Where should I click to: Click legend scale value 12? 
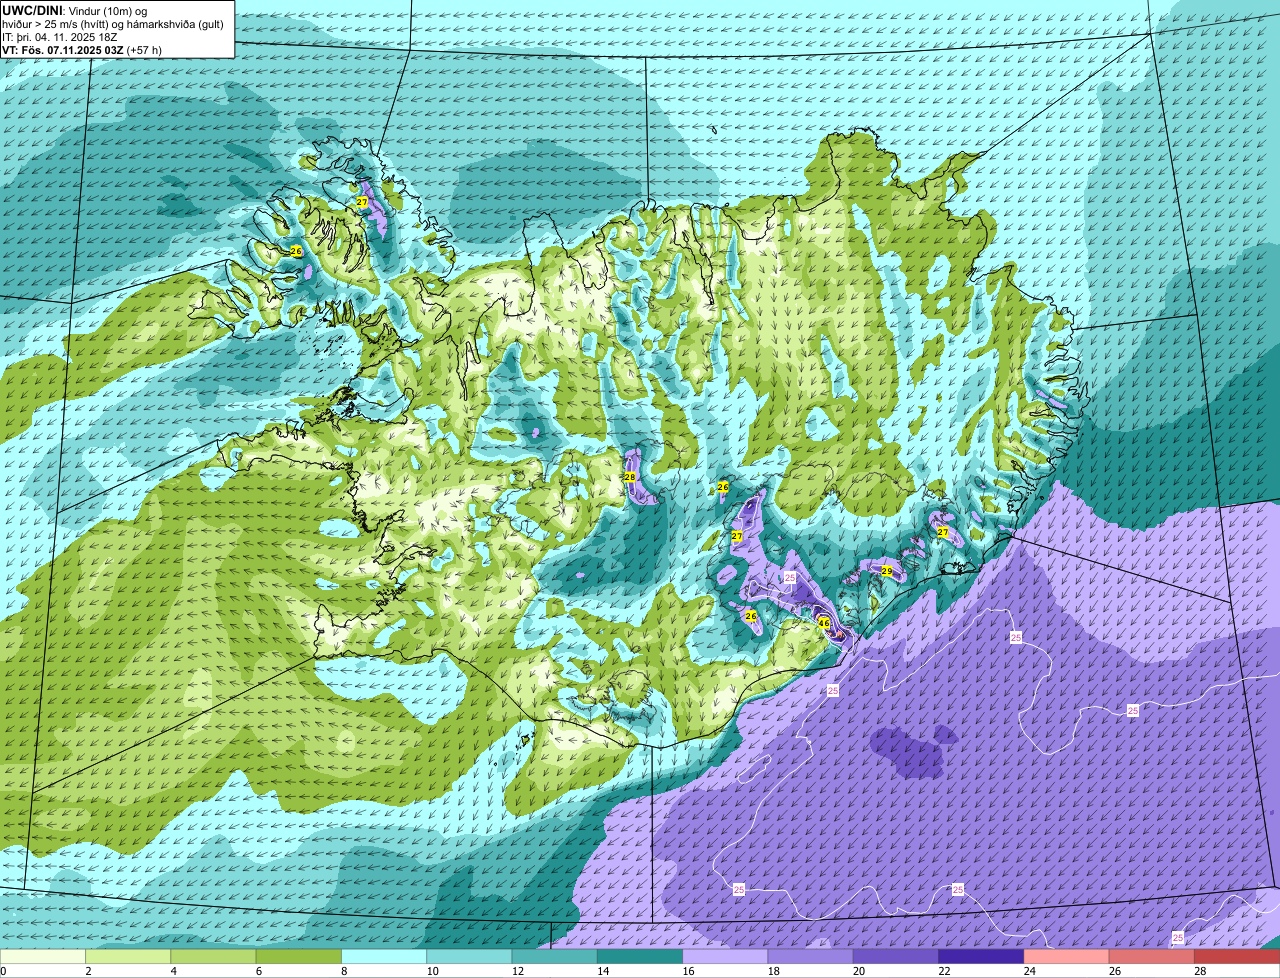[517, 971]
